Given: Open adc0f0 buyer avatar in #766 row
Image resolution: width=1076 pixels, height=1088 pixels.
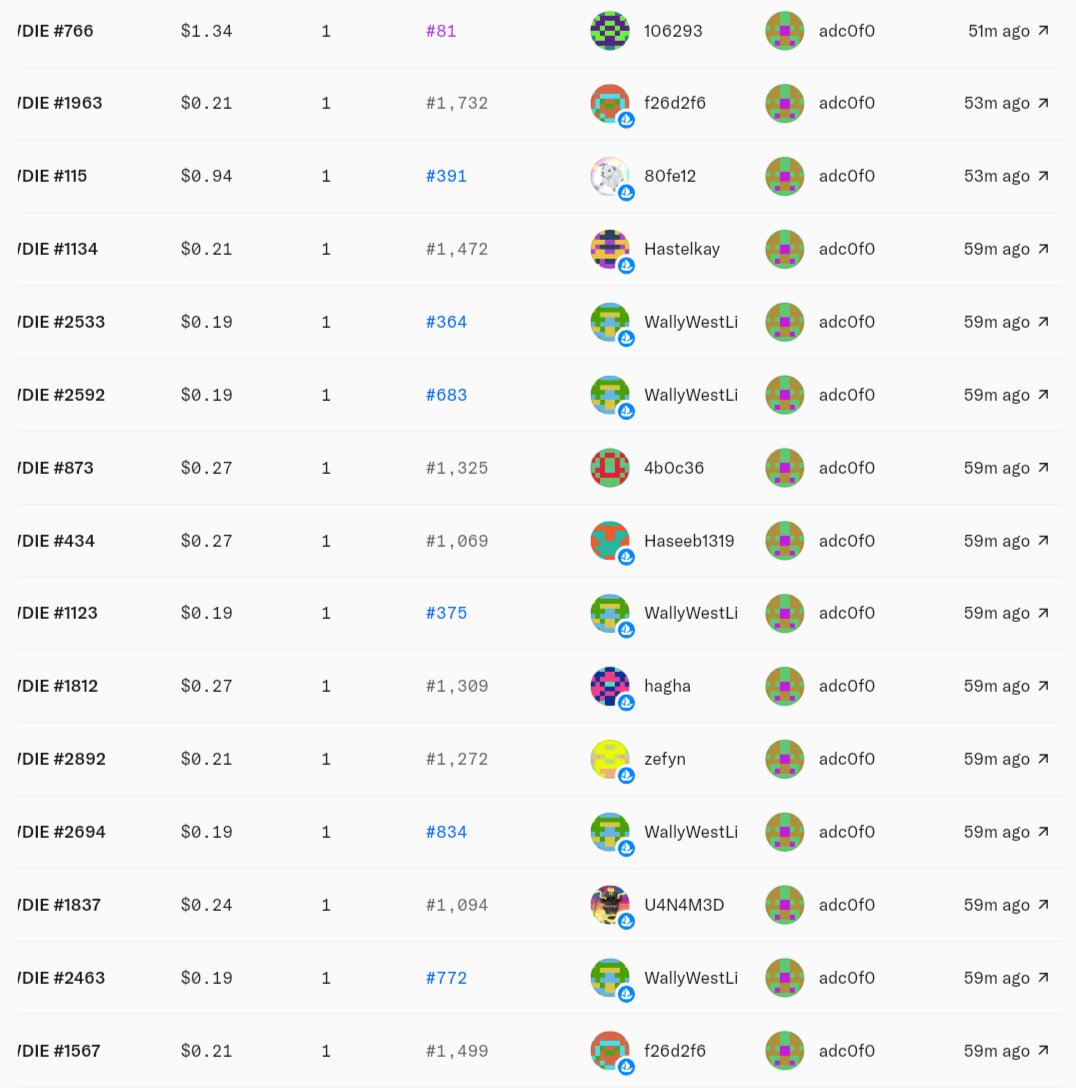Looking at the screenshot, I should tap(785, 31).
